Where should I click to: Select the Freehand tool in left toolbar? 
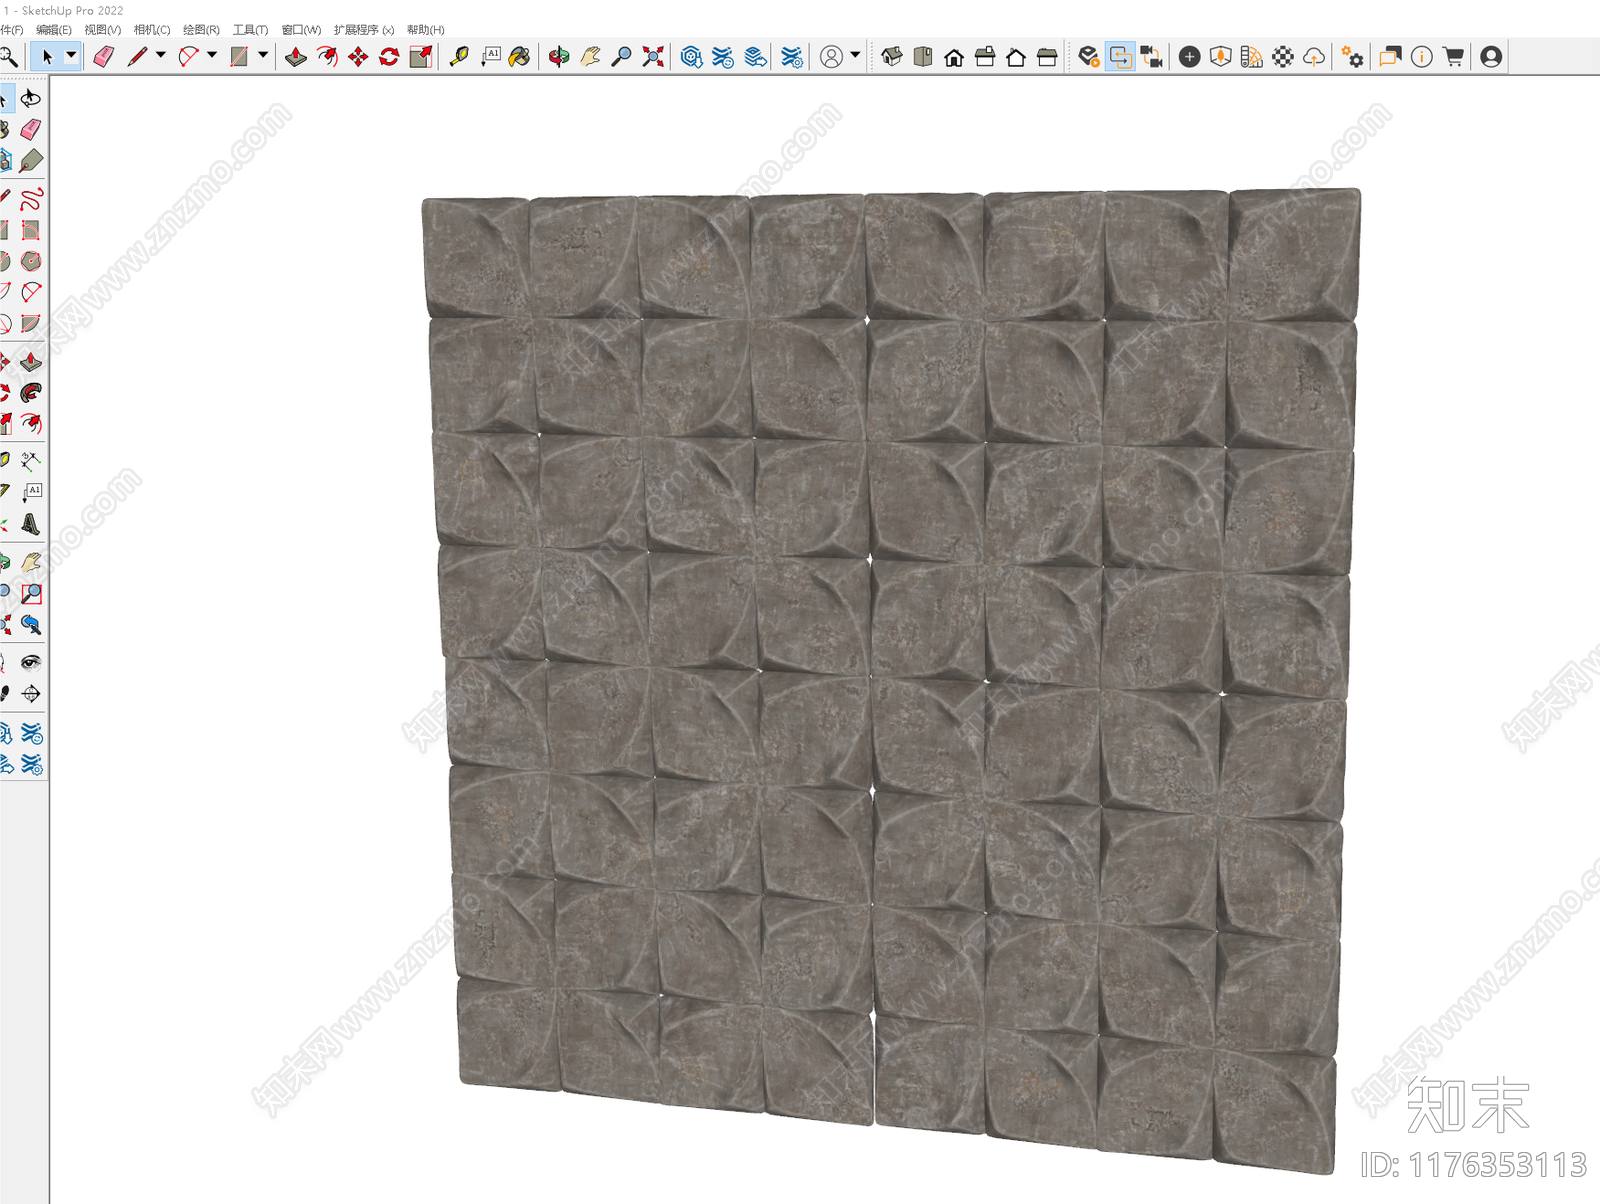(31, 198)
